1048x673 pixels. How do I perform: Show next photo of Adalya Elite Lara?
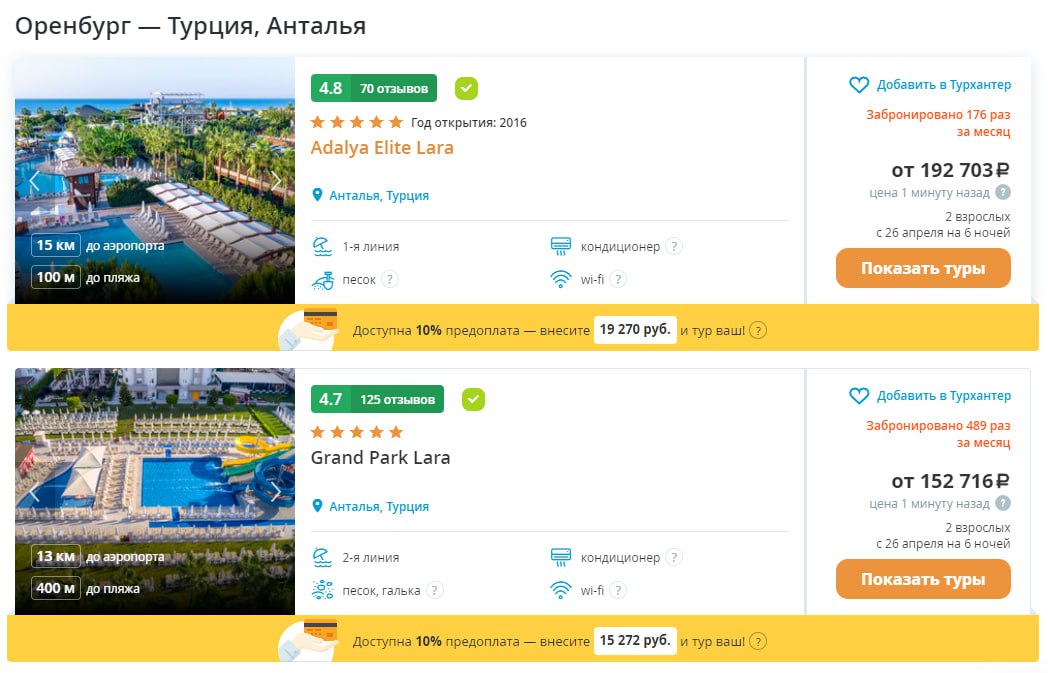(277, 181)
